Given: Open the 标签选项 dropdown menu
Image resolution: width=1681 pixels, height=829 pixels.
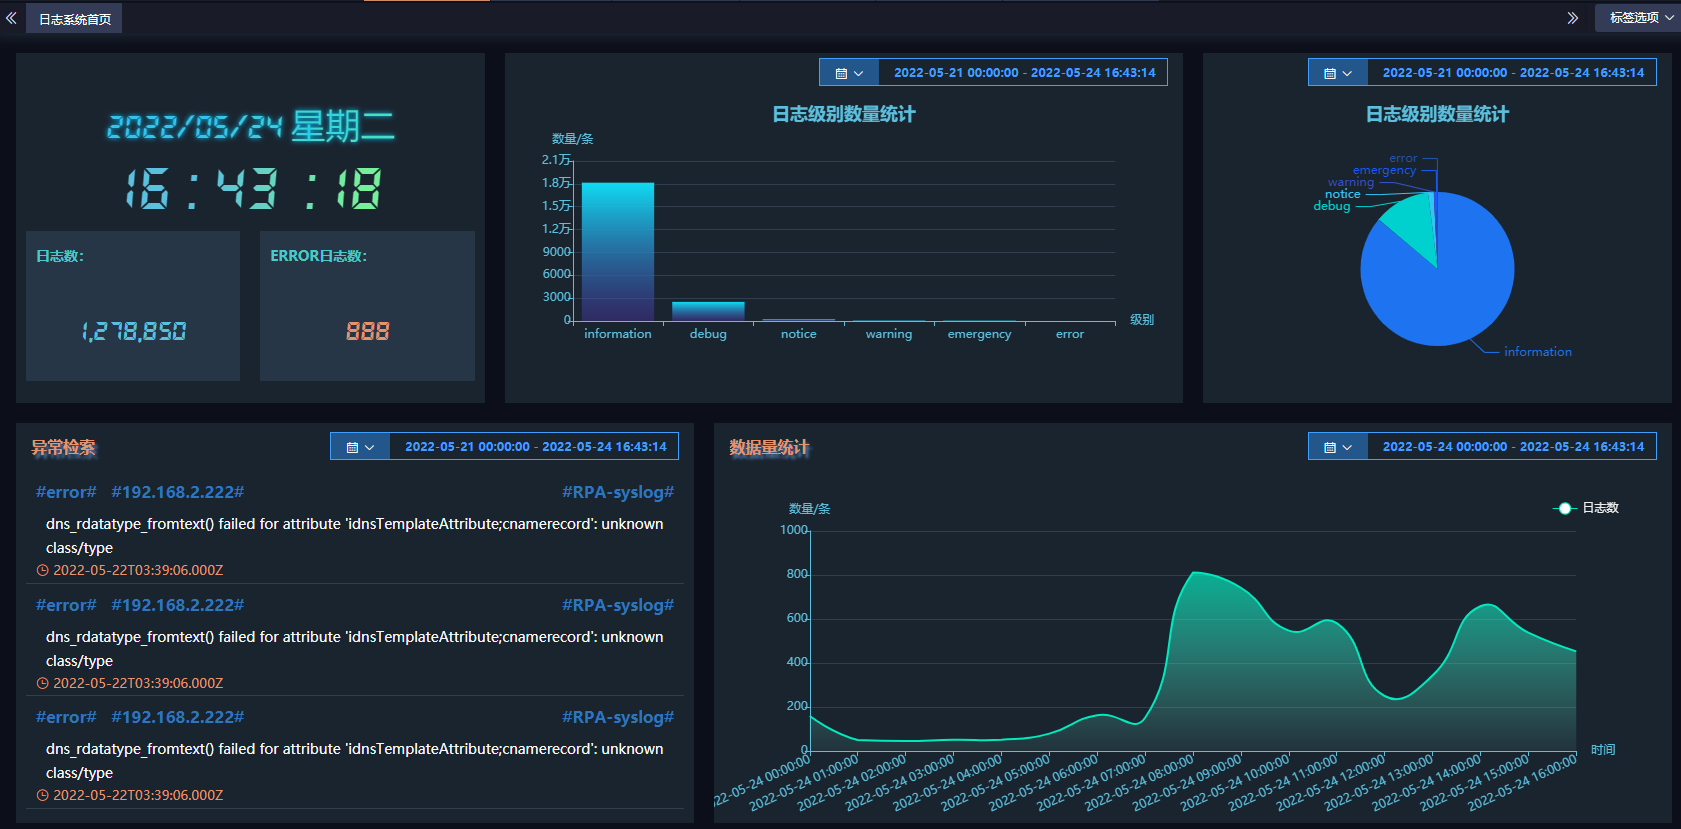Looking at the screenshot, I should pos(1638,18).
